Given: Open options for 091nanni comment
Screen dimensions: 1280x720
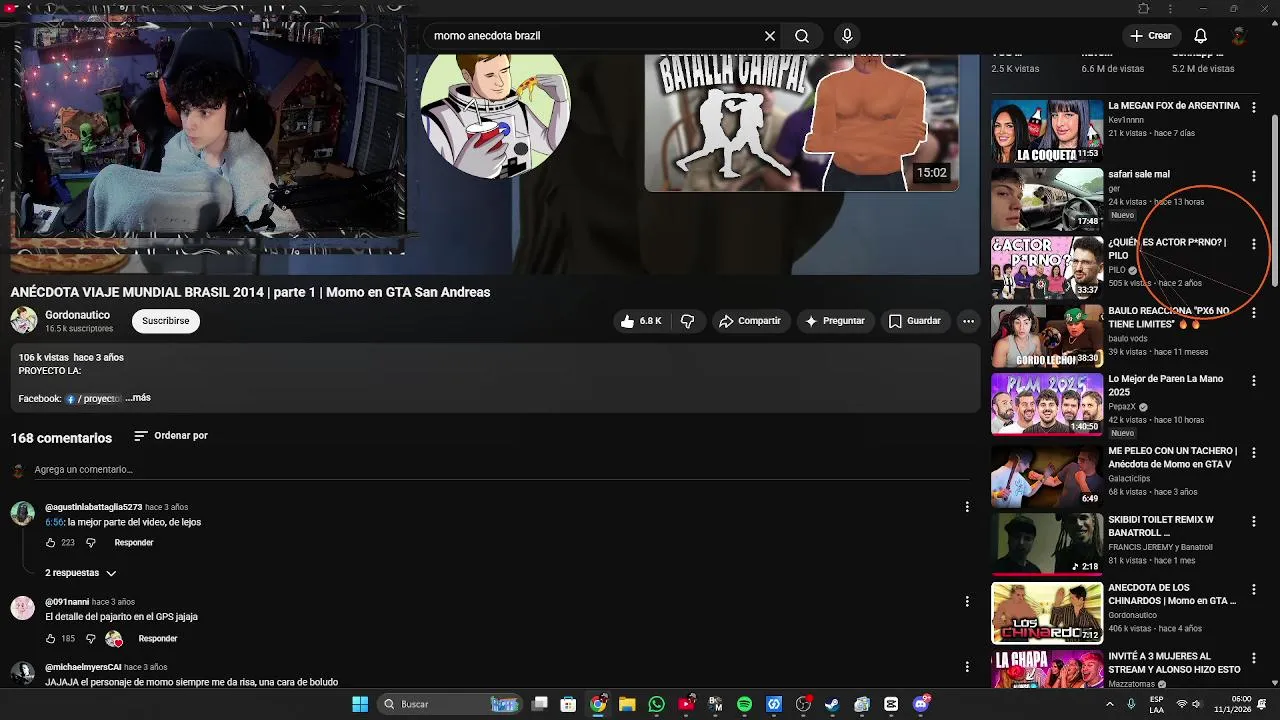Looking at the screenshot, I should (967, 601).
